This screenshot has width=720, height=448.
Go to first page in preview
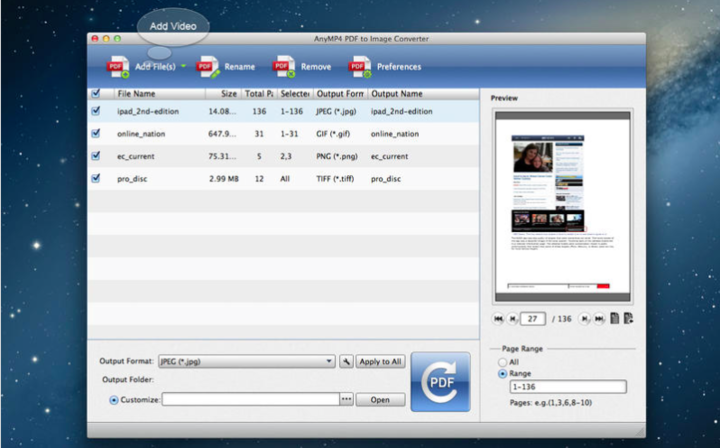[498, 319]
